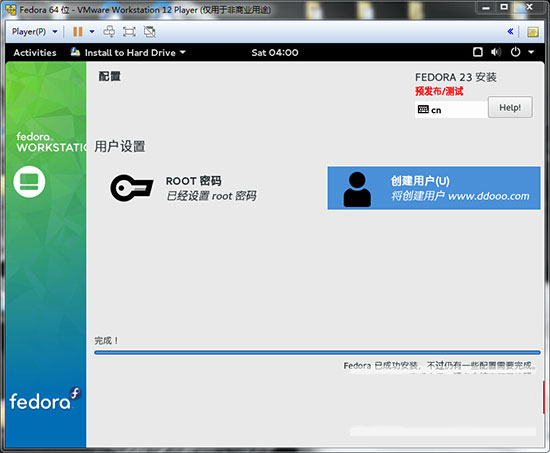550x453 pixels.
Task: Click the 配置 title text
Action: pos(109,76)
